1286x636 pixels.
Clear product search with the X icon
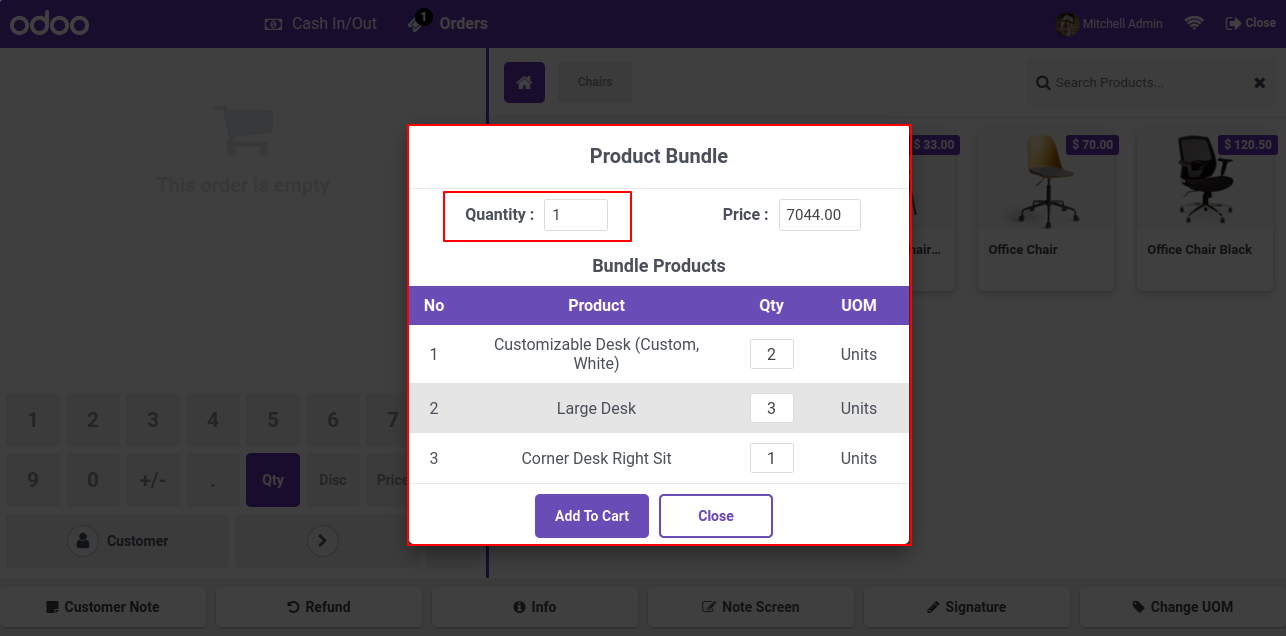(x=1260, y=83)
